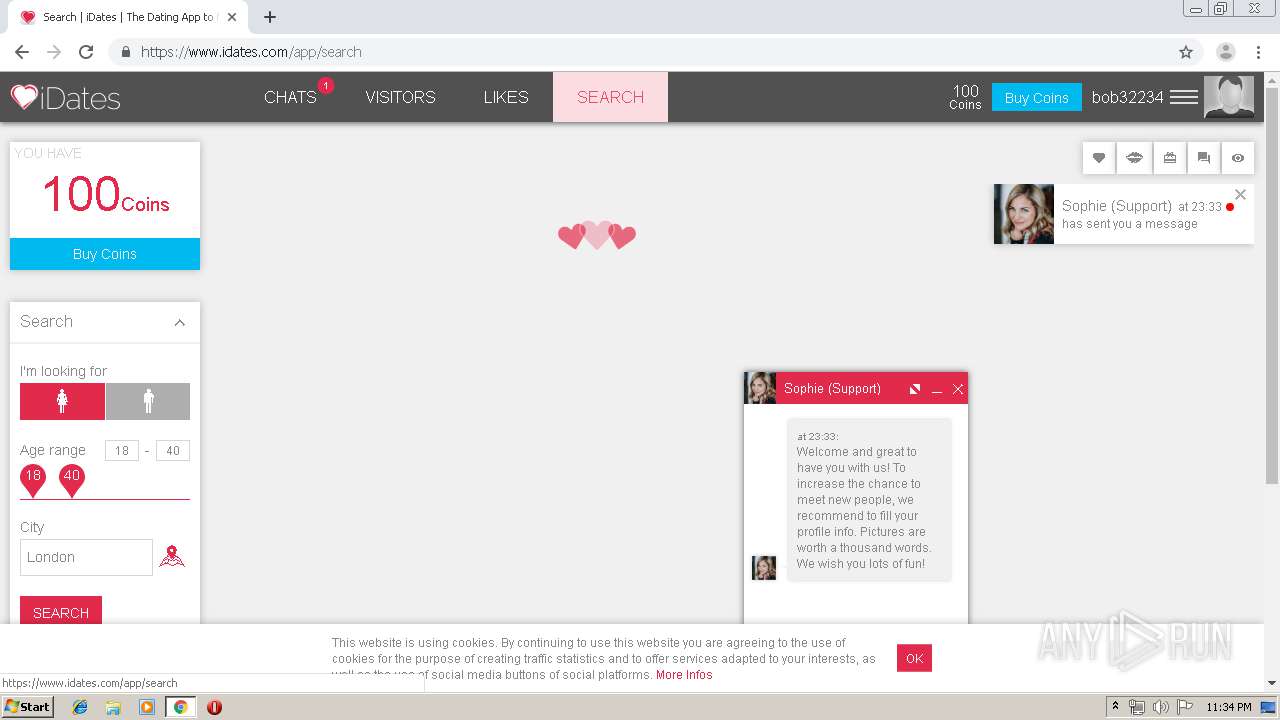Open the likes heart filter icon
The image size is (1280, 720).
click(x=1099, y=158)
